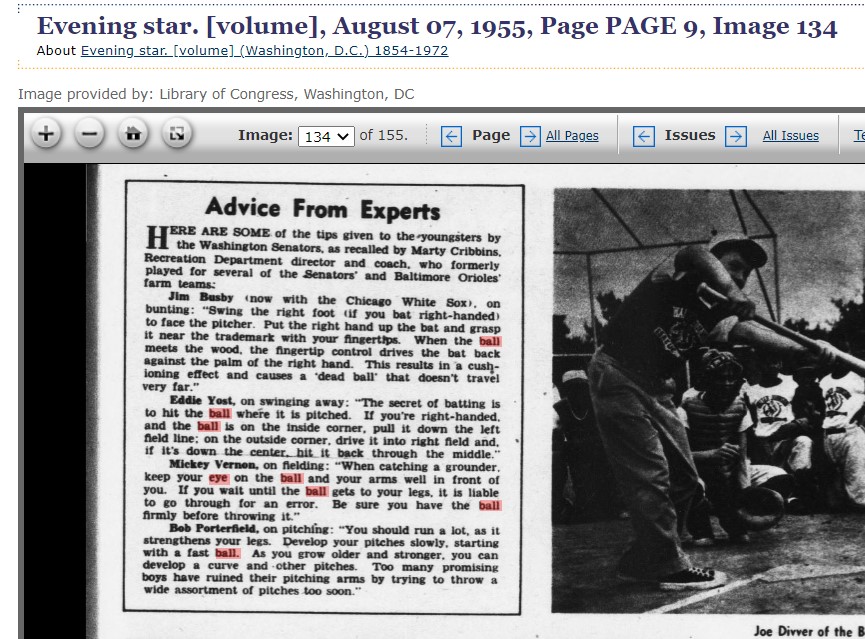Open the All Issues link
Image resolution: width=865 pixels, height=639 pixels.
click(791, 136)
